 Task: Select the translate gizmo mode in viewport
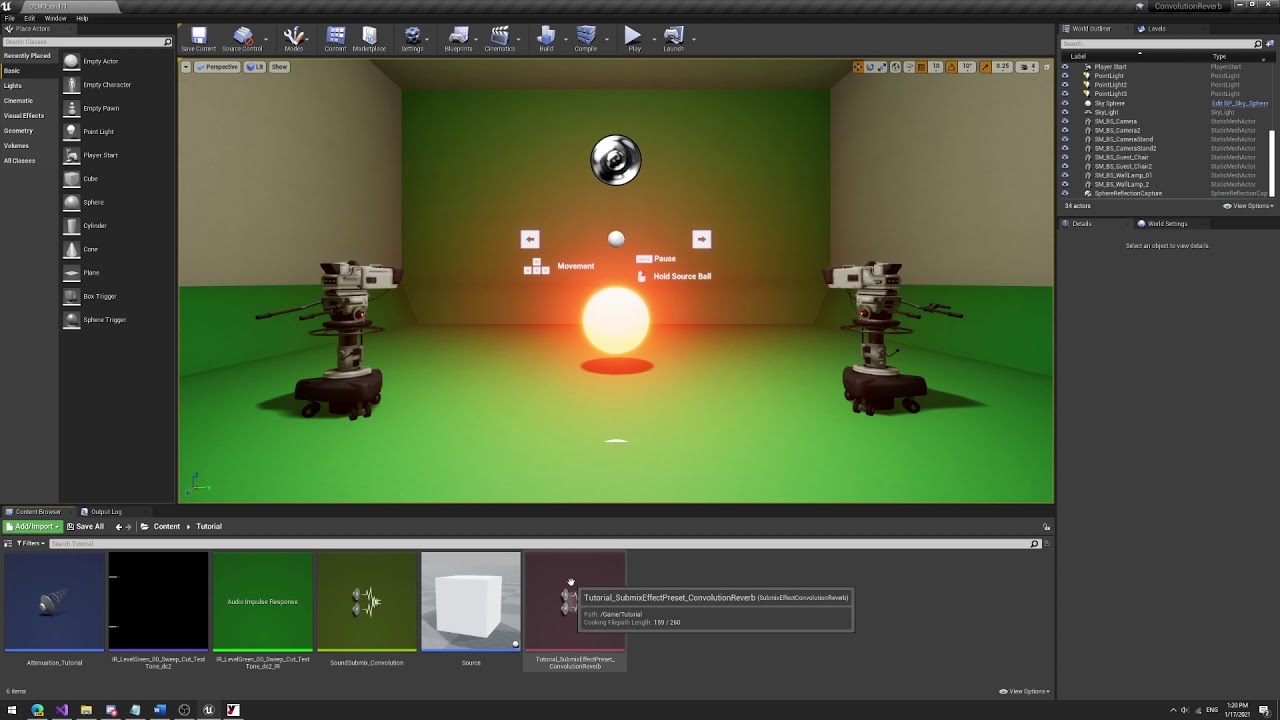point(858,67)
